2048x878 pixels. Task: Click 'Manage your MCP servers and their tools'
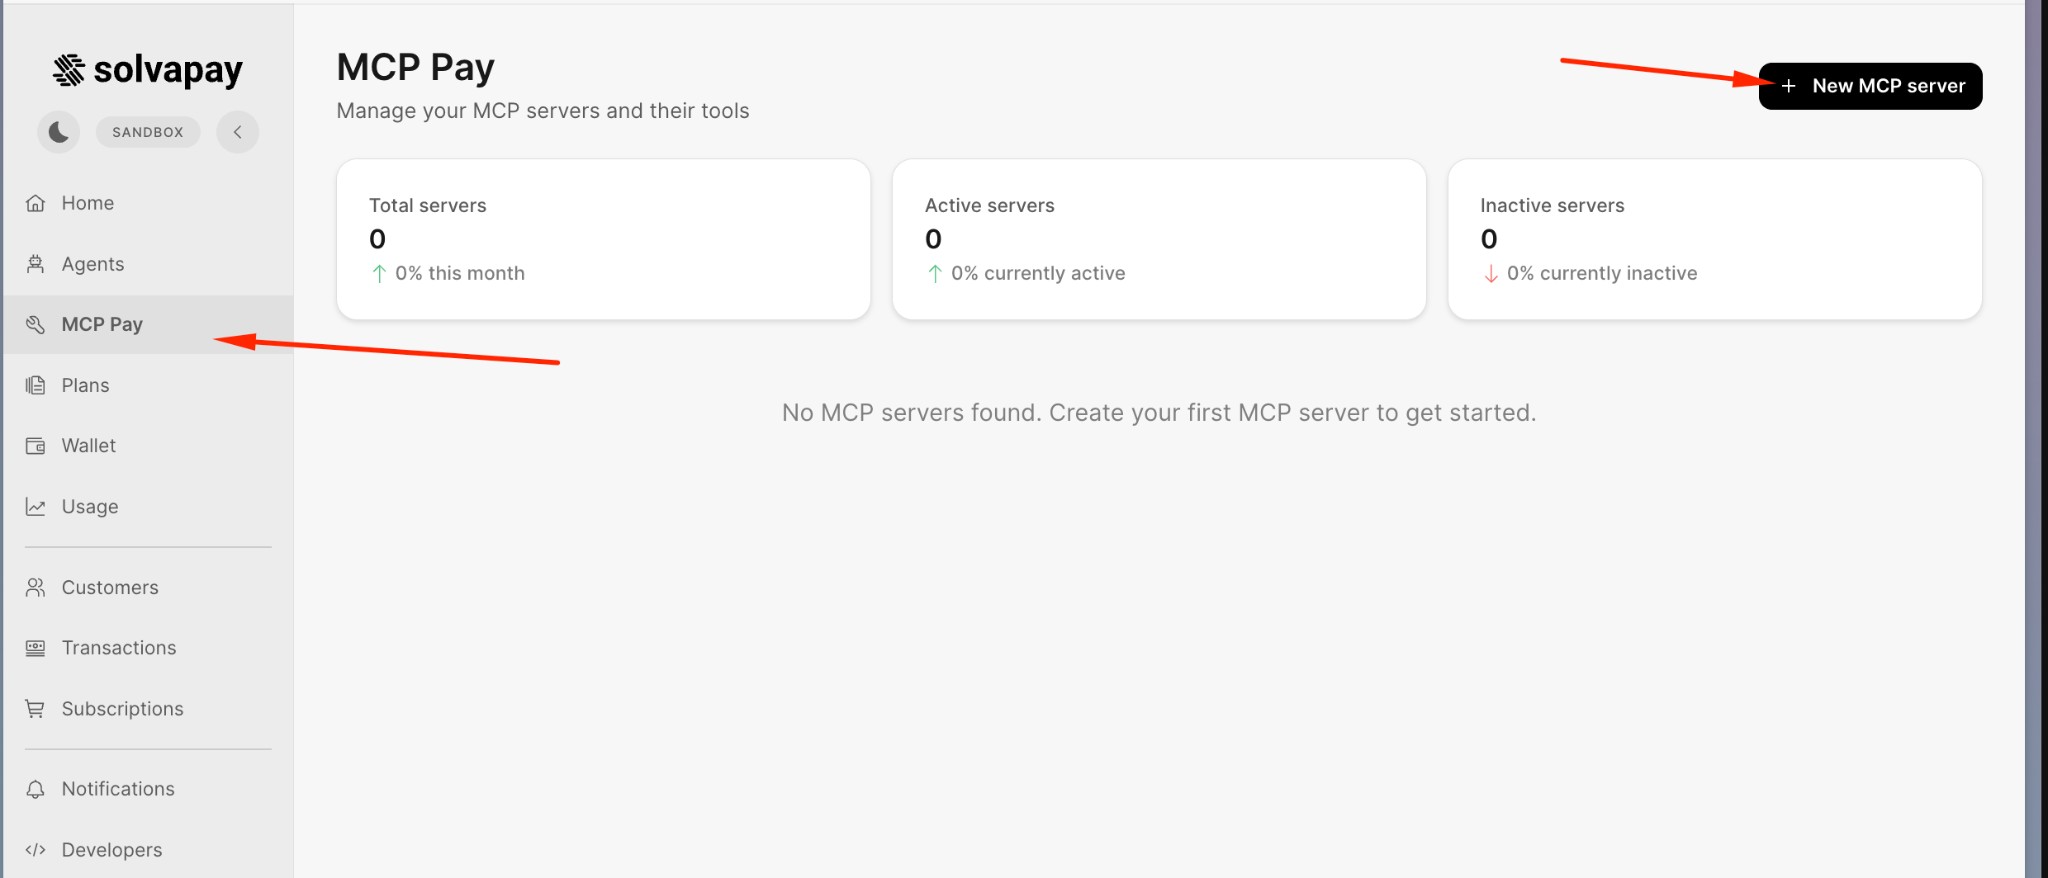click(543, 111)
